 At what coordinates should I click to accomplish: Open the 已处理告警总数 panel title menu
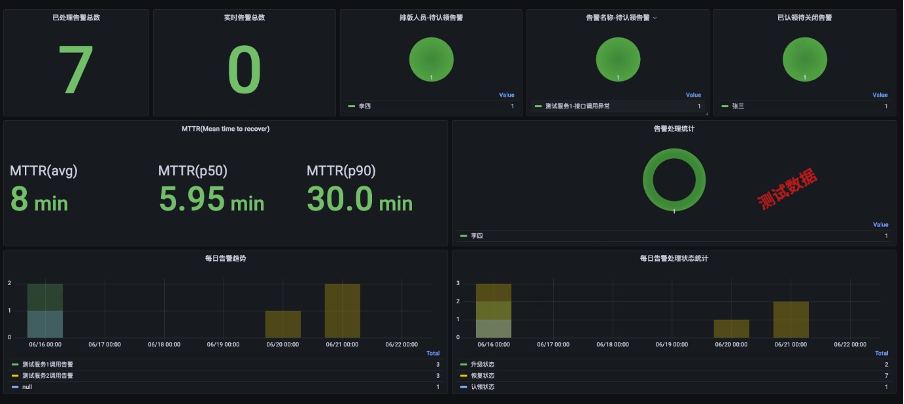click(x=76, y=18)
